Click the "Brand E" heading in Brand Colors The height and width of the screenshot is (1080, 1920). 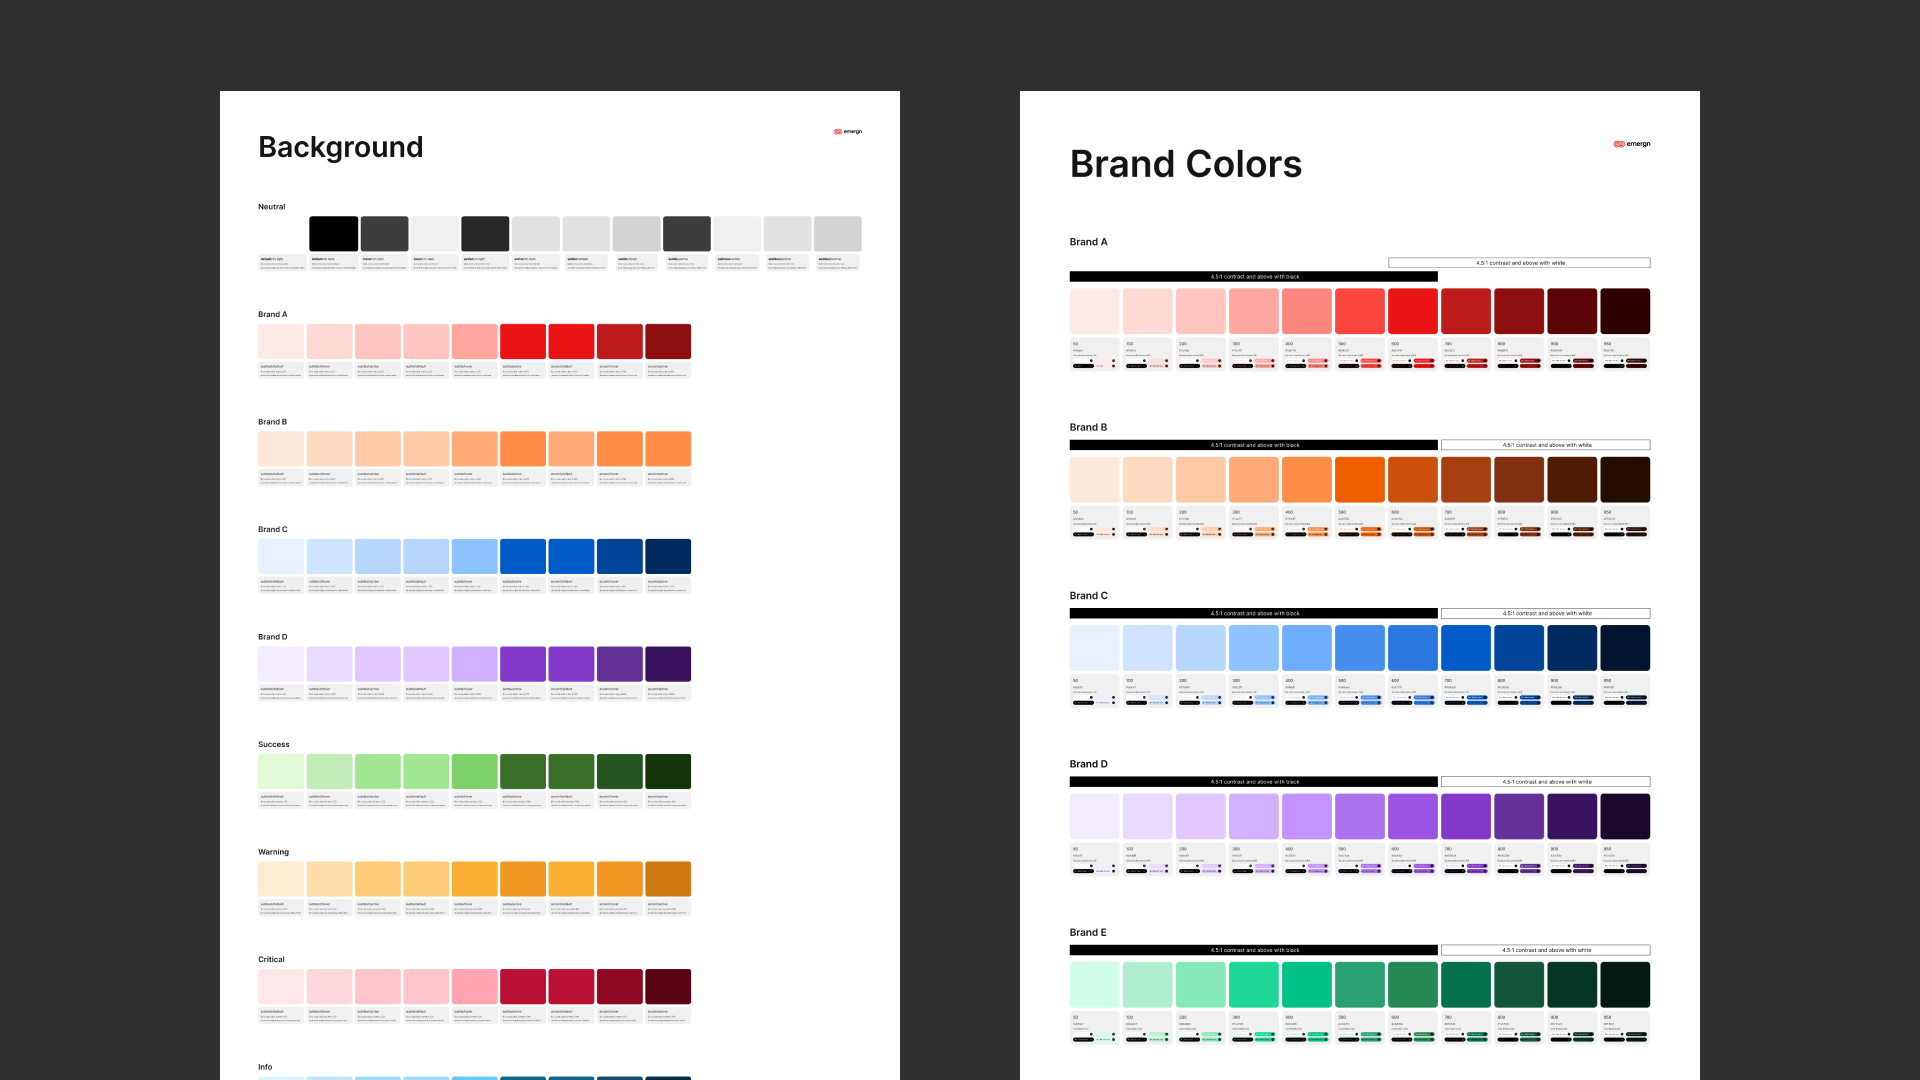[1088, 933]
